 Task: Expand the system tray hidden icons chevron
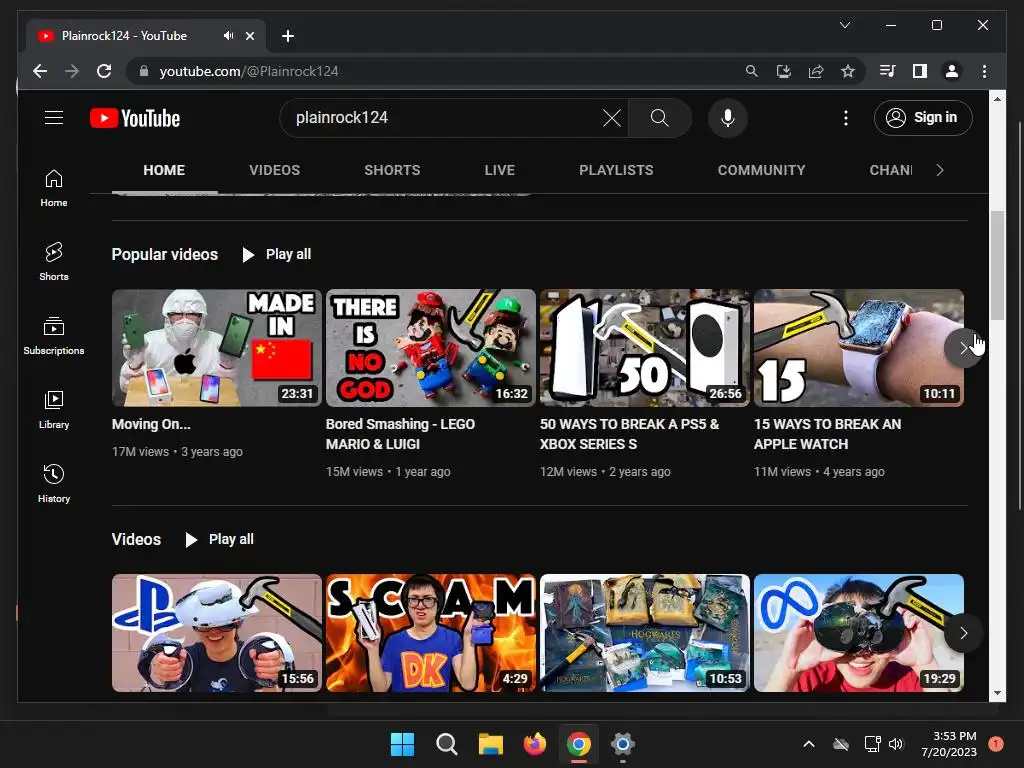(808, 744)
